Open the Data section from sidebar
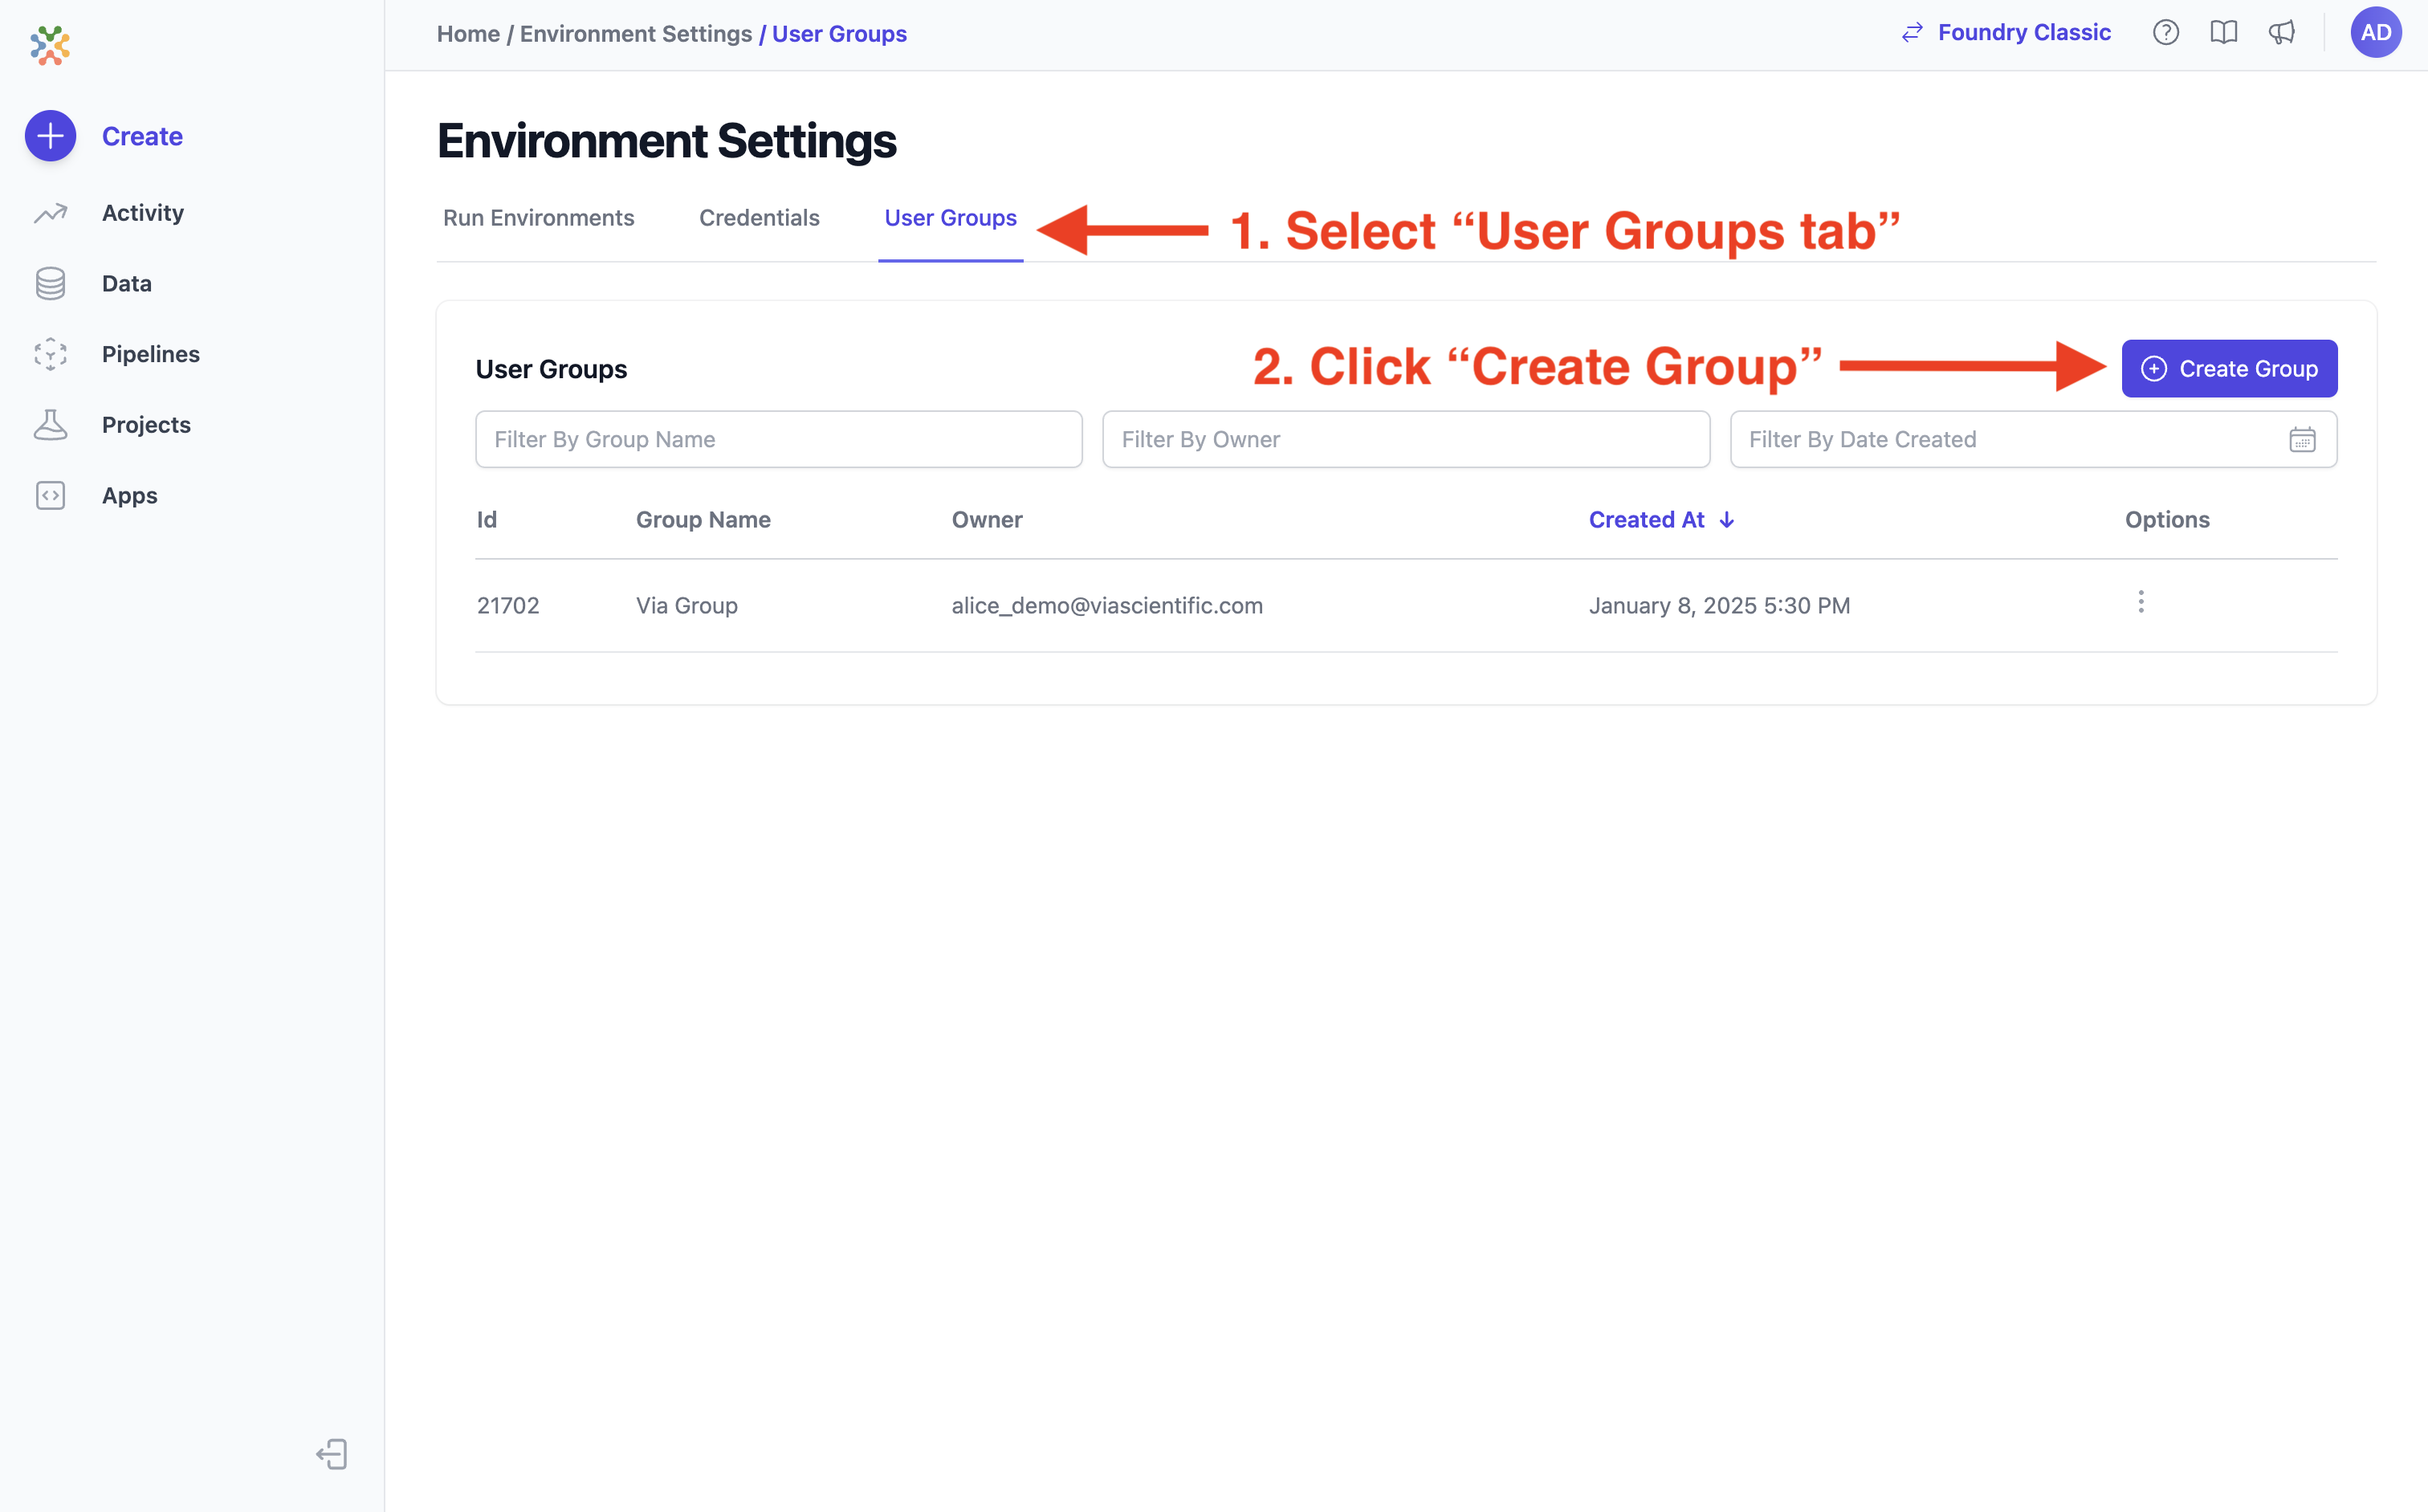2428x1512 pixels. tap(50, 283)
